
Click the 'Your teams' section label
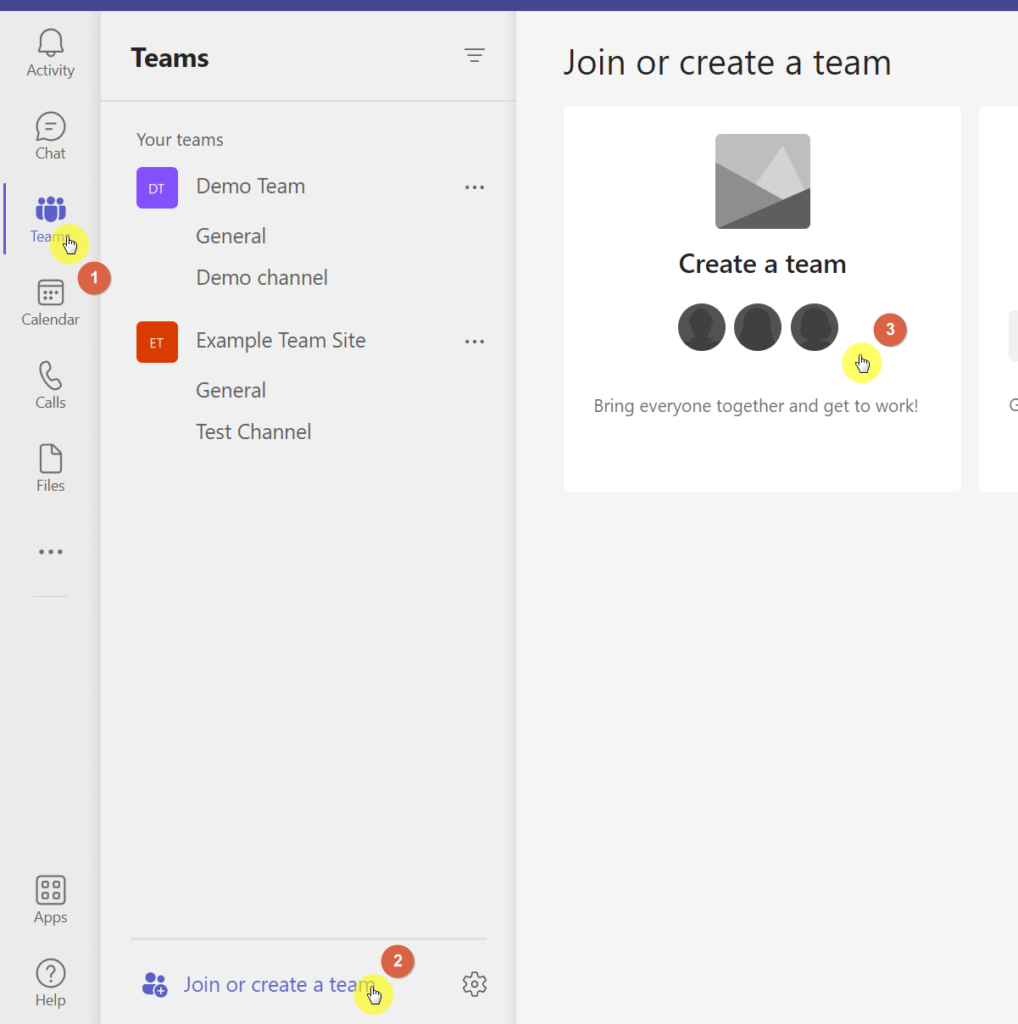pos(180,140)
